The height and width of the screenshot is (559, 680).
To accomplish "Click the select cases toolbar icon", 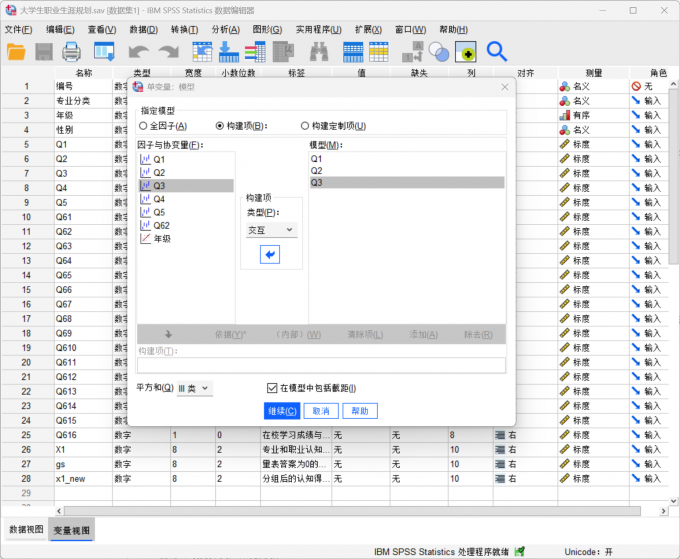I will (x=466, y=52).
